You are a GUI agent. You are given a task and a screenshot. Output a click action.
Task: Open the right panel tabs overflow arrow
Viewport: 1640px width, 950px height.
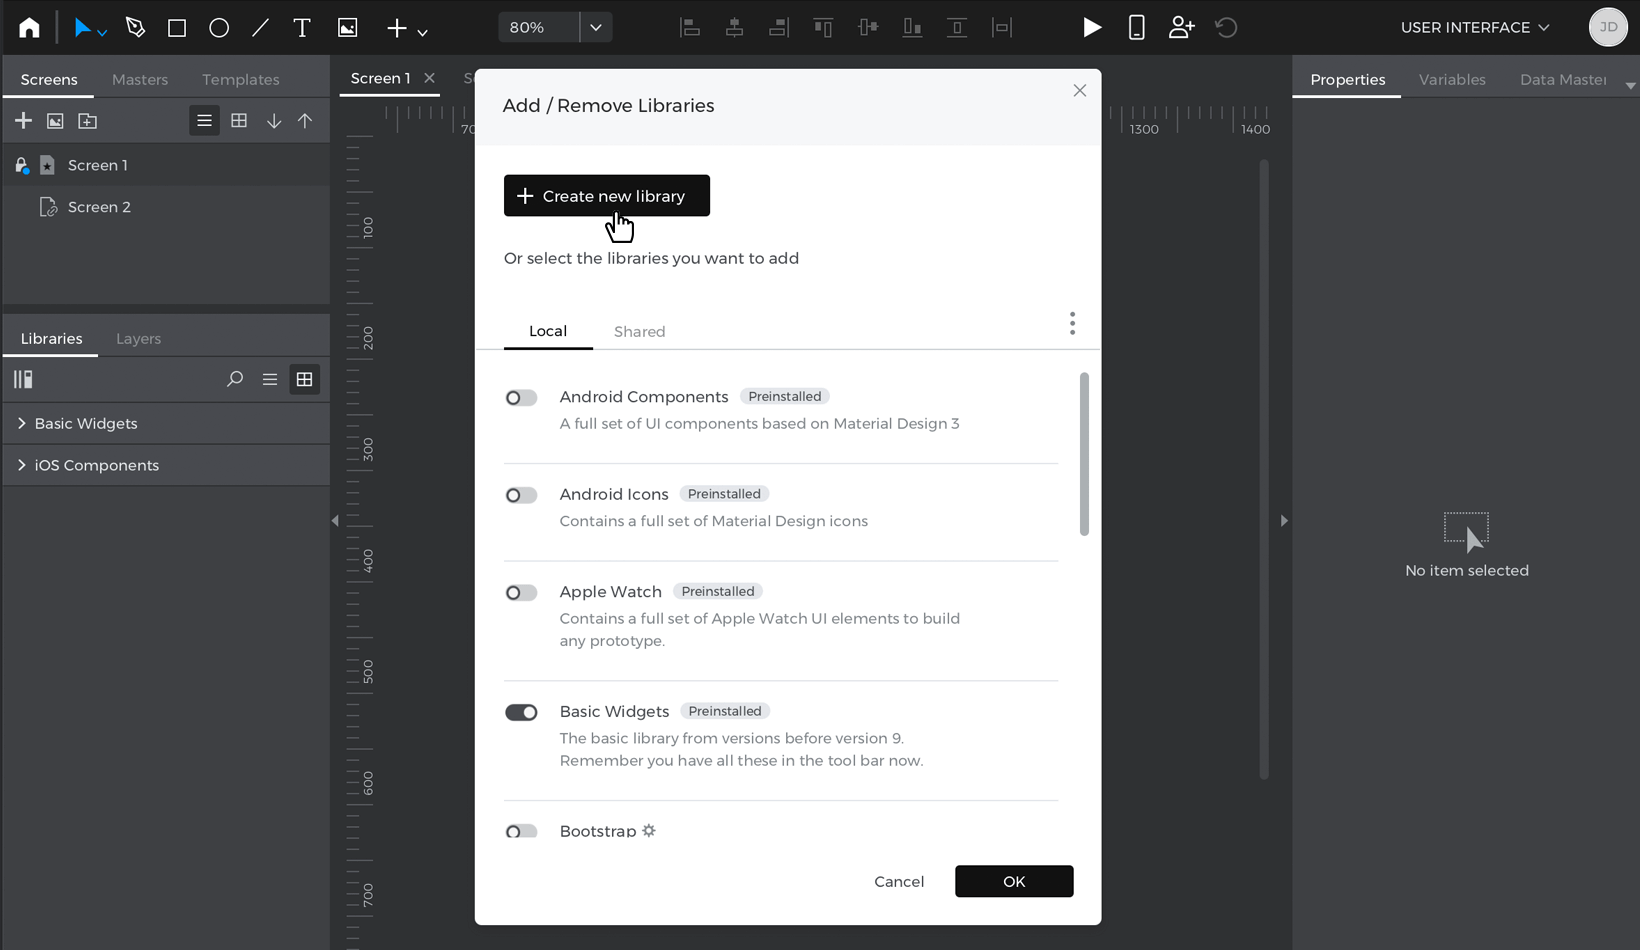pyautogui.click(x=1630, y=86)
